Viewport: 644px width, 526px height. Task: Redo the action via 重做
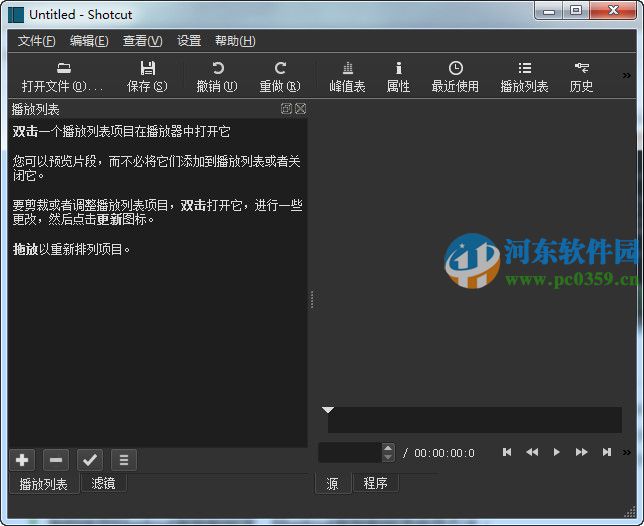point(280,77)
